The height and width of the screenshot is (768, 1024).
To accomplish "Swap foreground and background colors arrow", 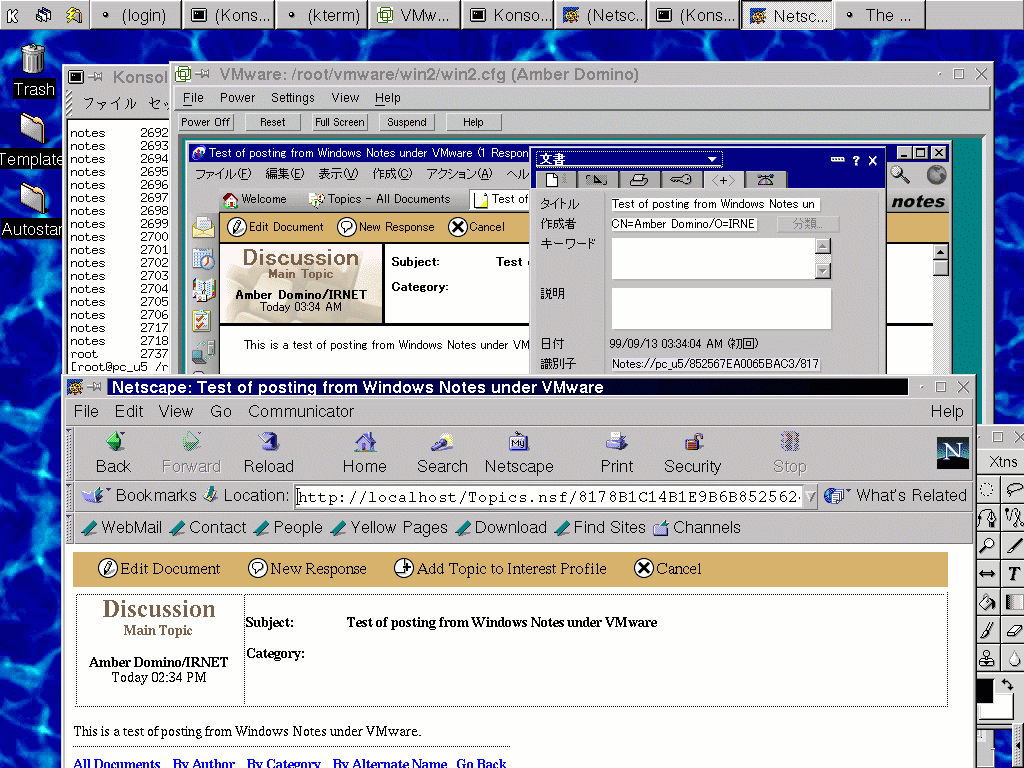I will click(1008, 684).
